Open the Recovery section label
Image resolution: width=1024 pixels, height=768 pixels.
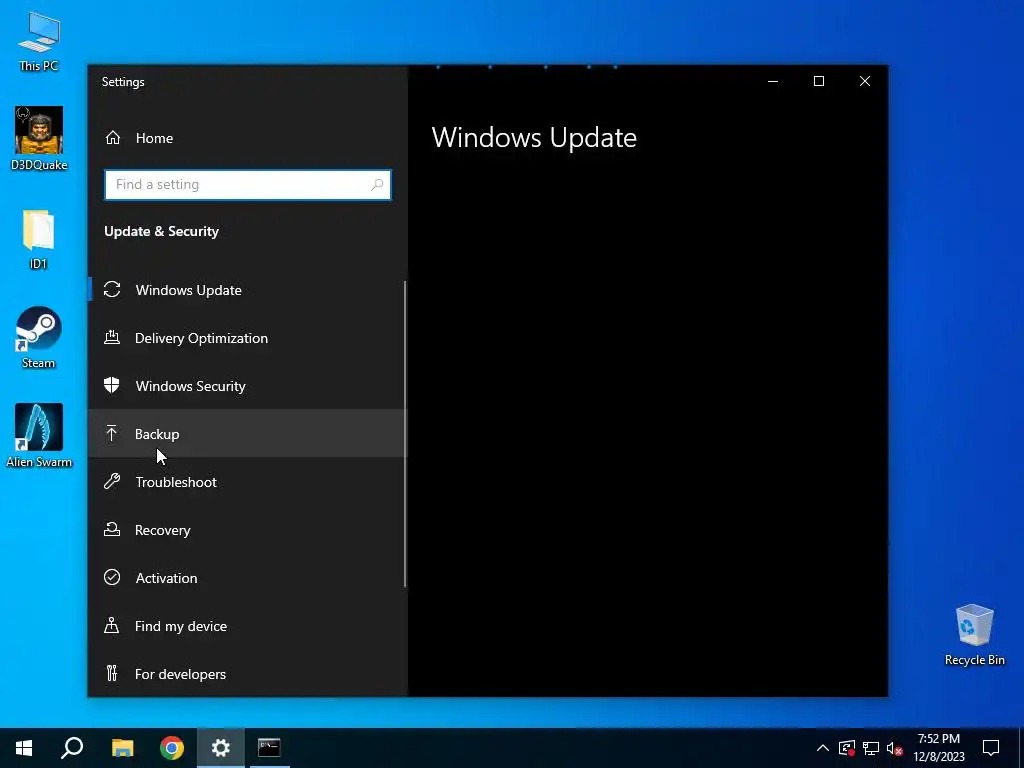click(163, 530)
